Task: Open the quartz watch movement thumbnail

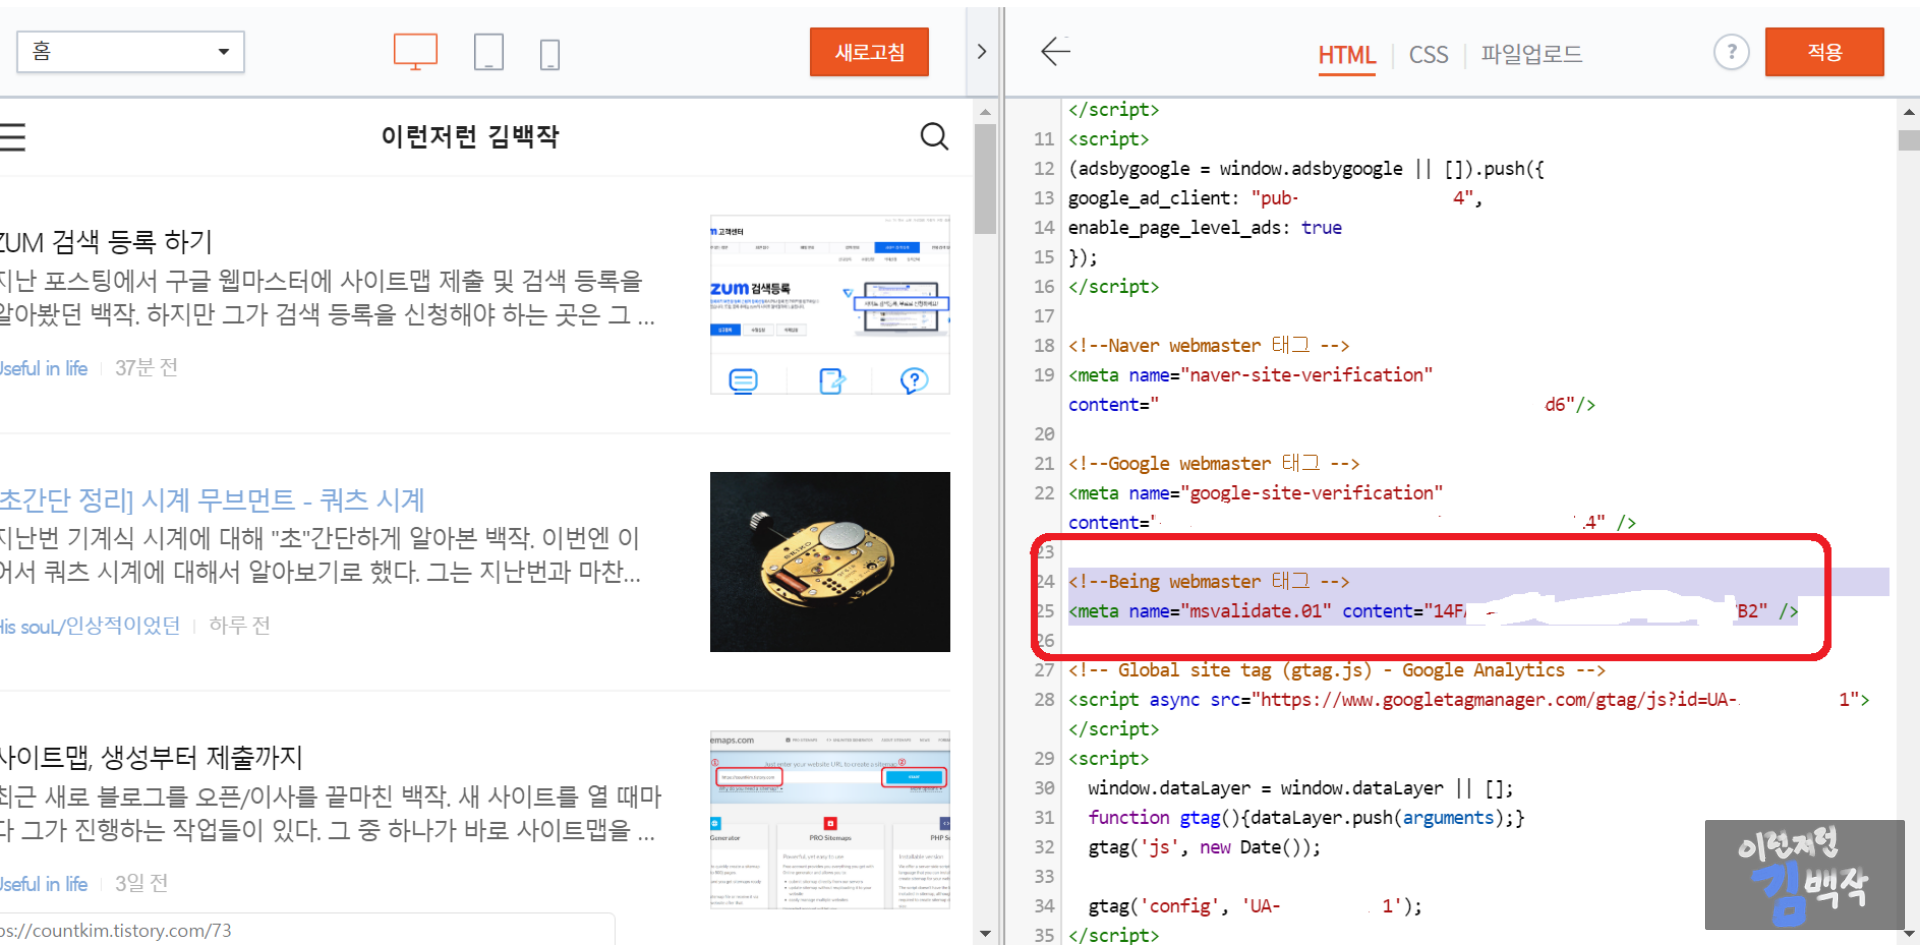Action: (830, 562)
